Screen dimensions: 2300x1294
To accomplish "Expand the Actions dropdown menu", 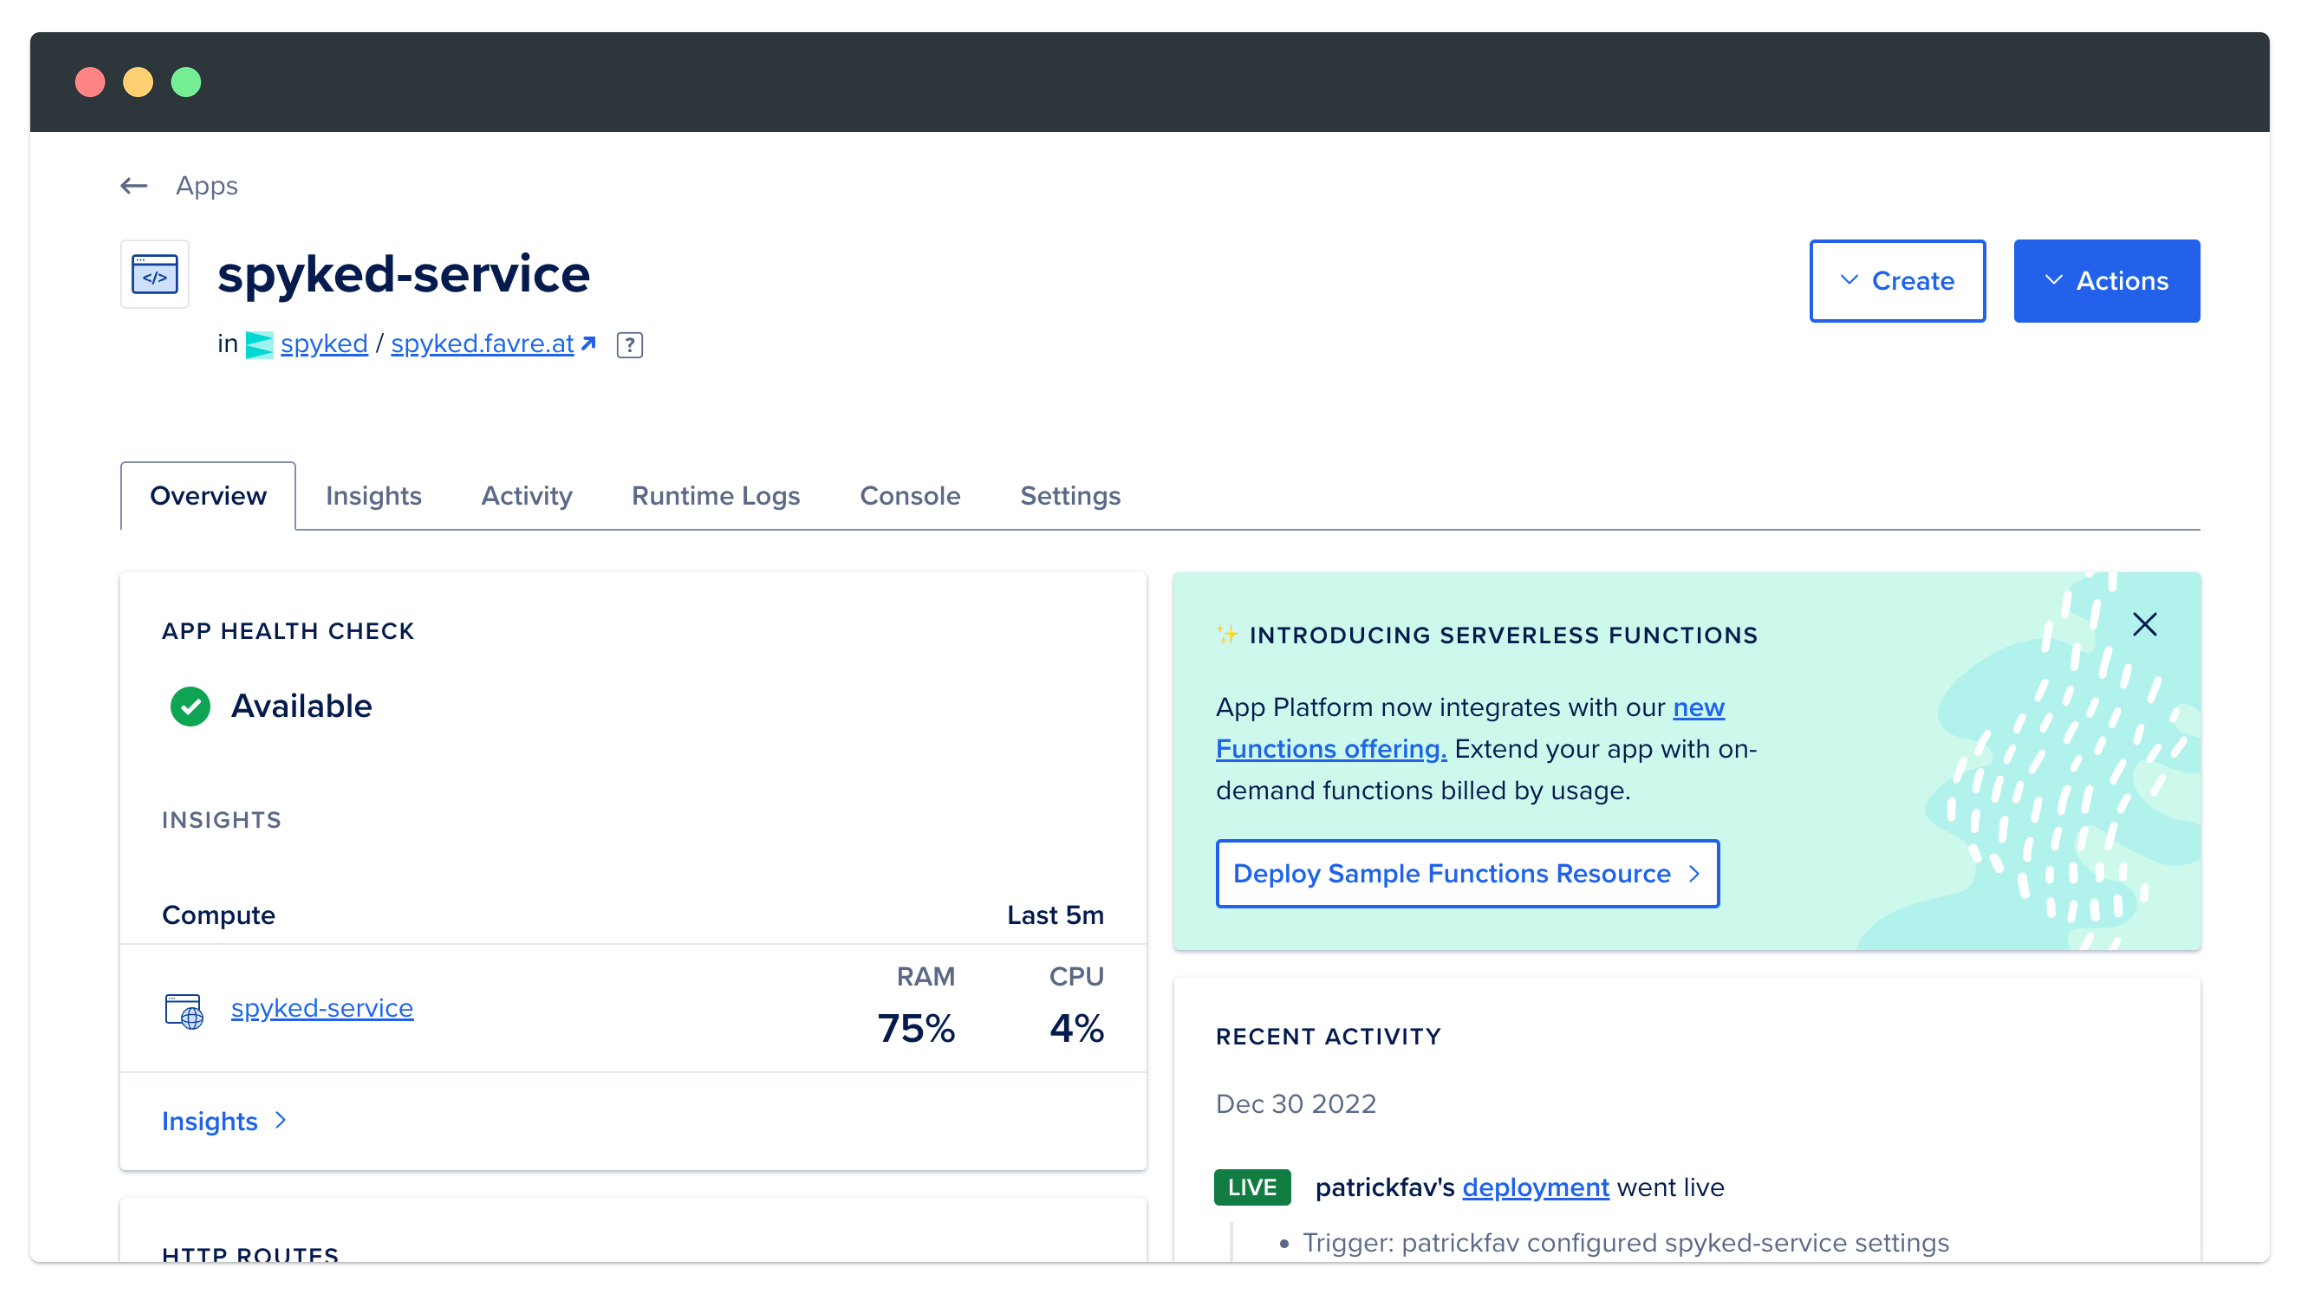I will click(x=2106, y=281).
